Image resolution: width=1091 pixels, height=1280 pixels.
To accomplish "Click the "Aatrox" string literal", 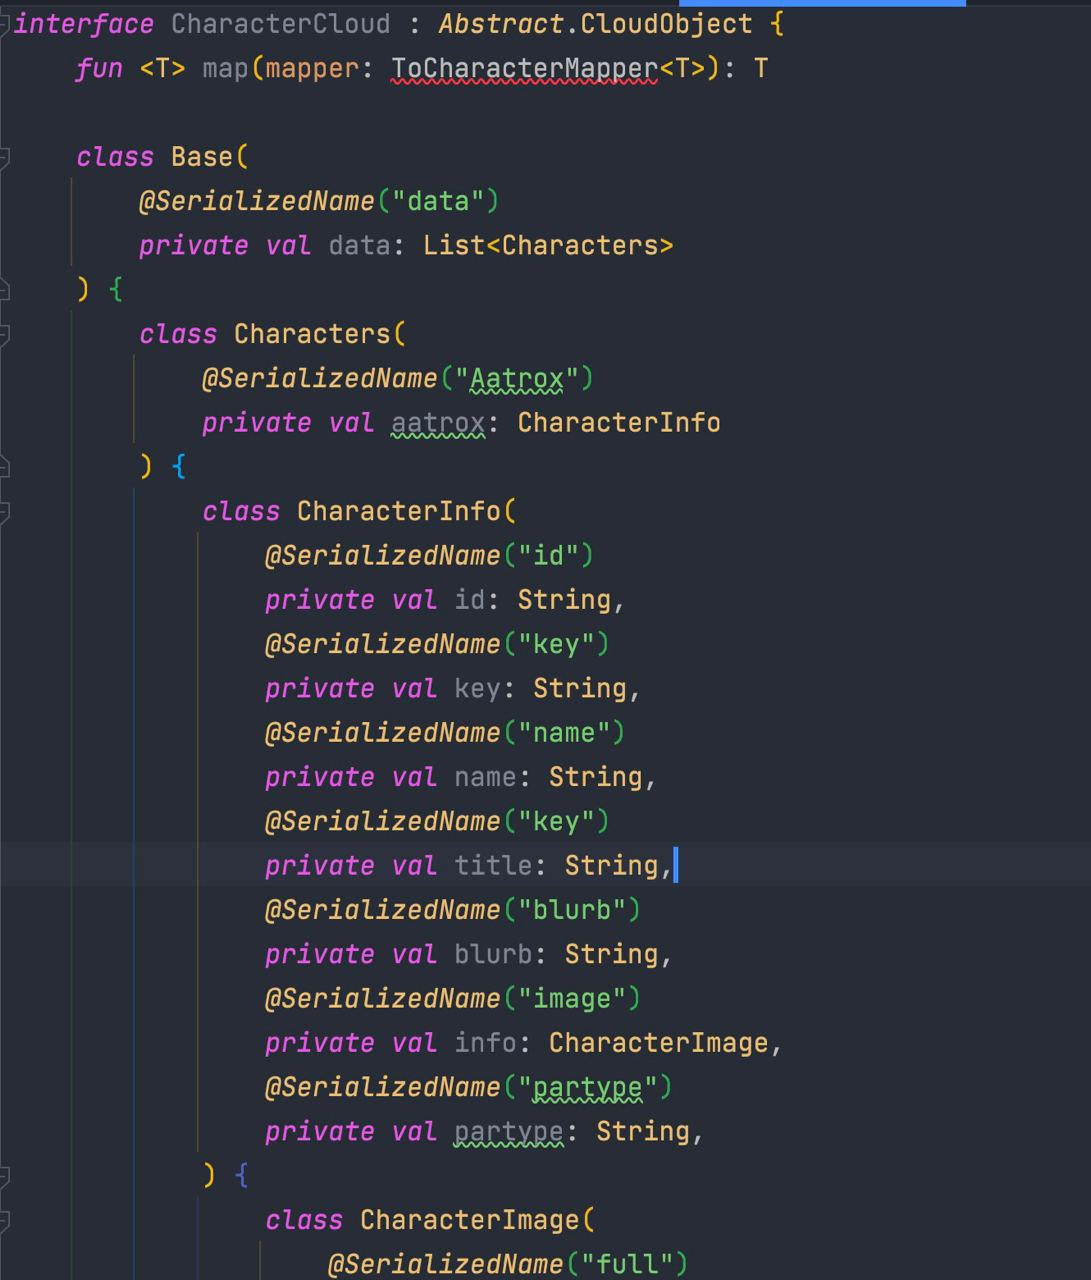I will click(x=516, y=378).
